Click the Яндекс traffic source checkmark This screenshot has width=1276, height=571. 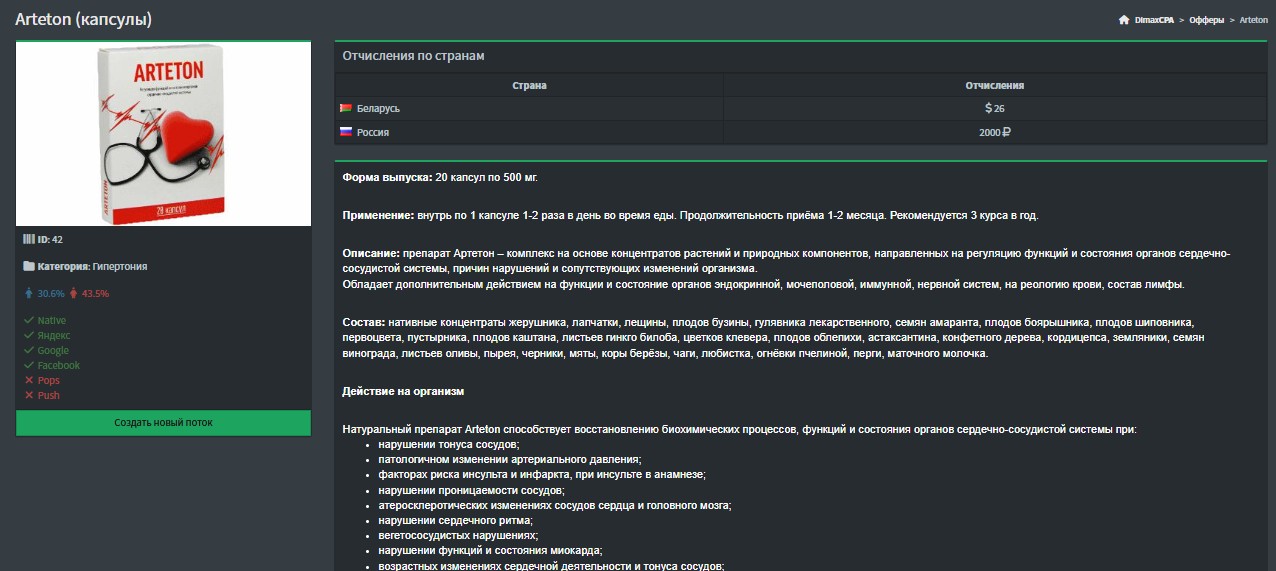(x=29, y=335)
